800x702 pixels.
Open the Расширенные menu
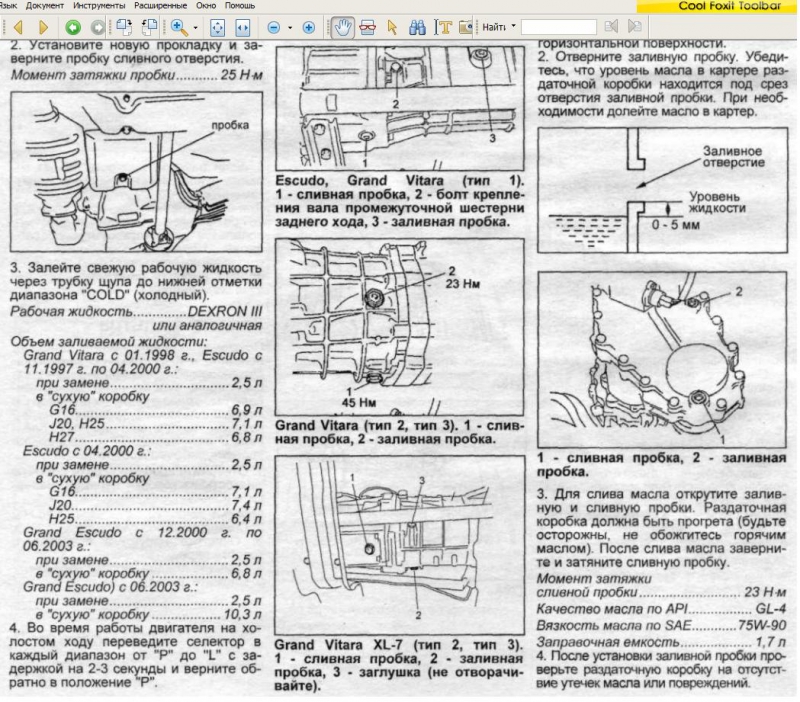click(160, 6)
